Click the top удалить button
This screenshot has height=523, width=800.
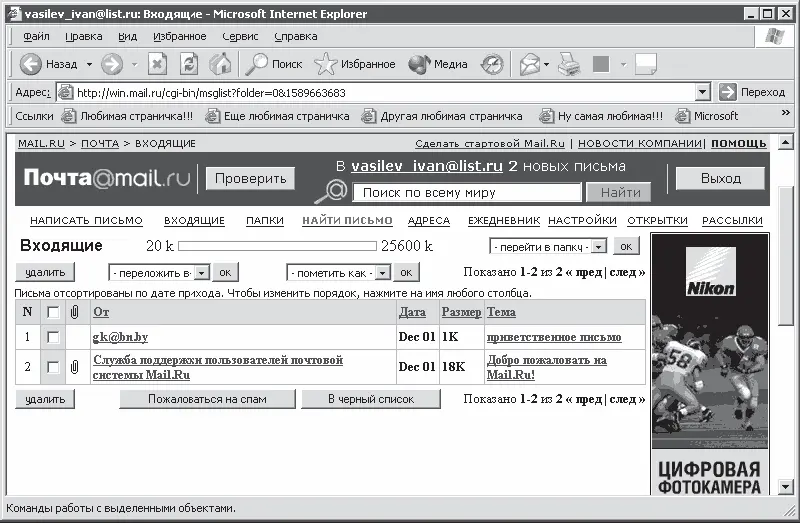(45, 272)
